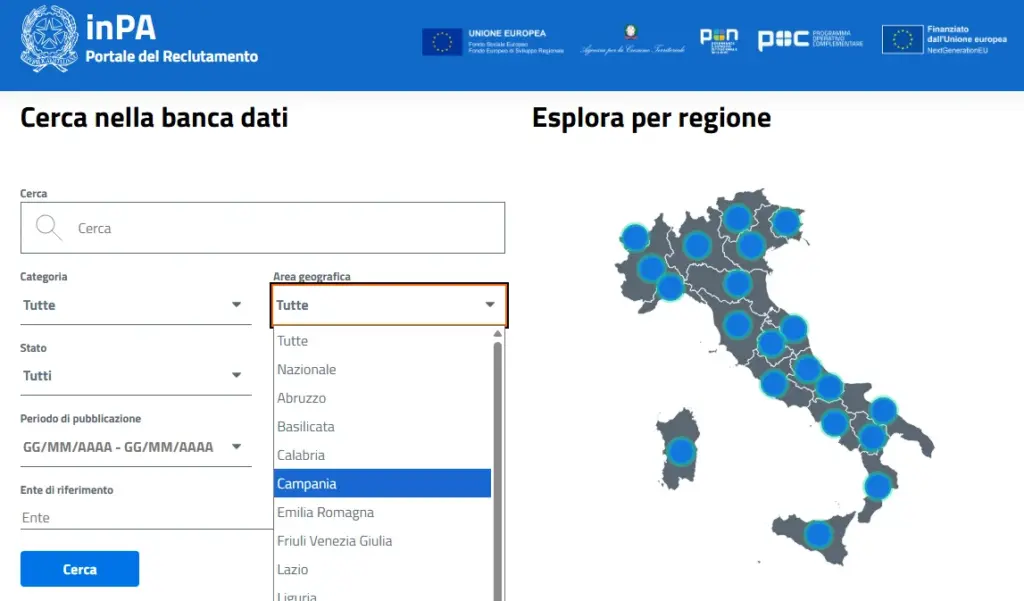1024x601 pixels.
Task: Collapse the Area geografica dropdown
Action: (x=389, y=305)
